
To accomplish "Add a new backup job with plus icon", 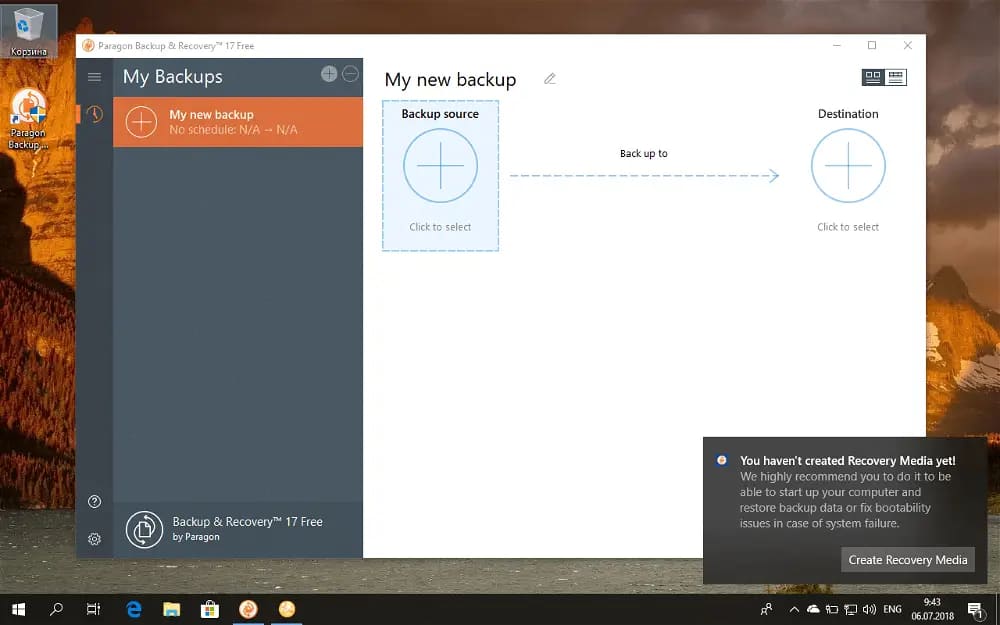I will coord(329,74).
